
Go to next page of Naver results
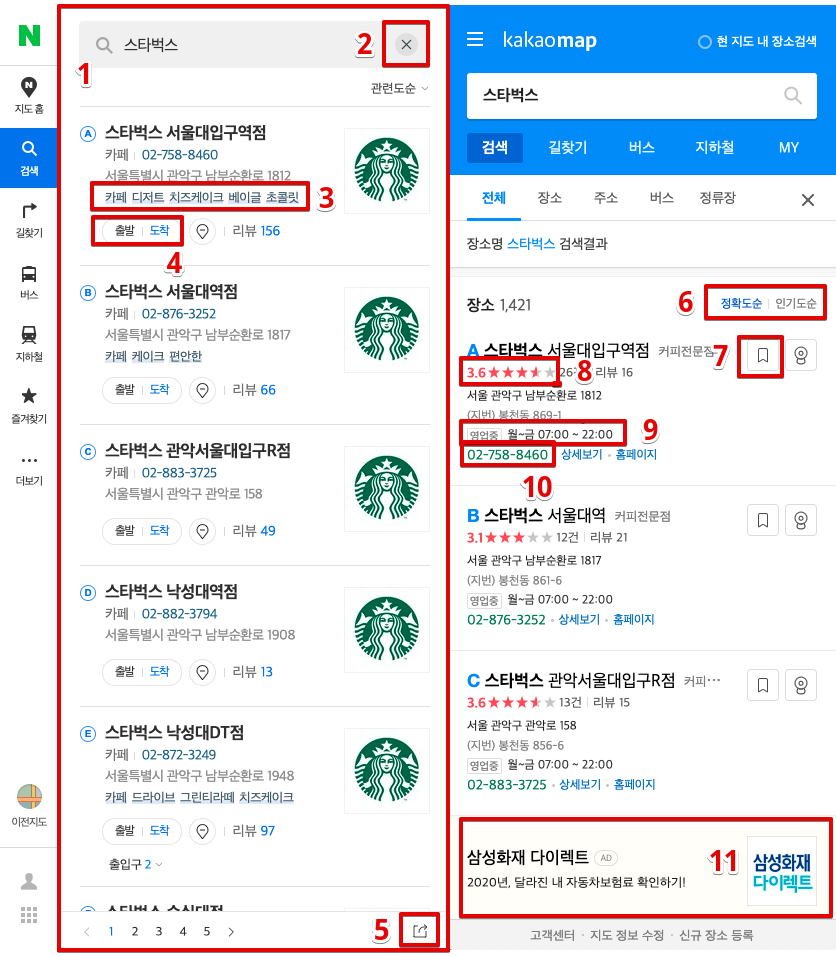231,932
